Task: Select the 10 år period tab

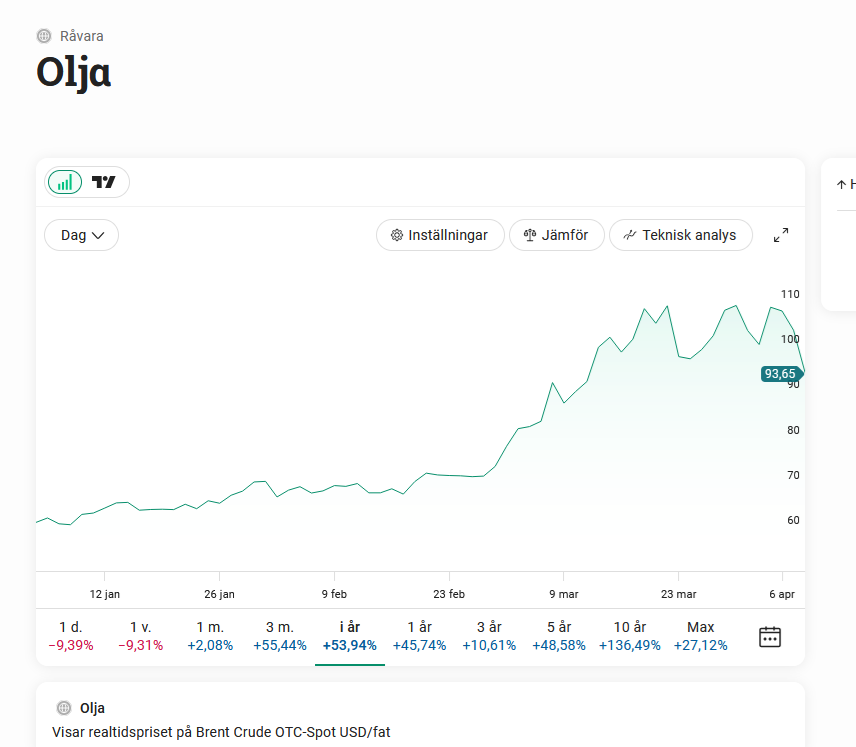Action: click(x=629, y=636)
